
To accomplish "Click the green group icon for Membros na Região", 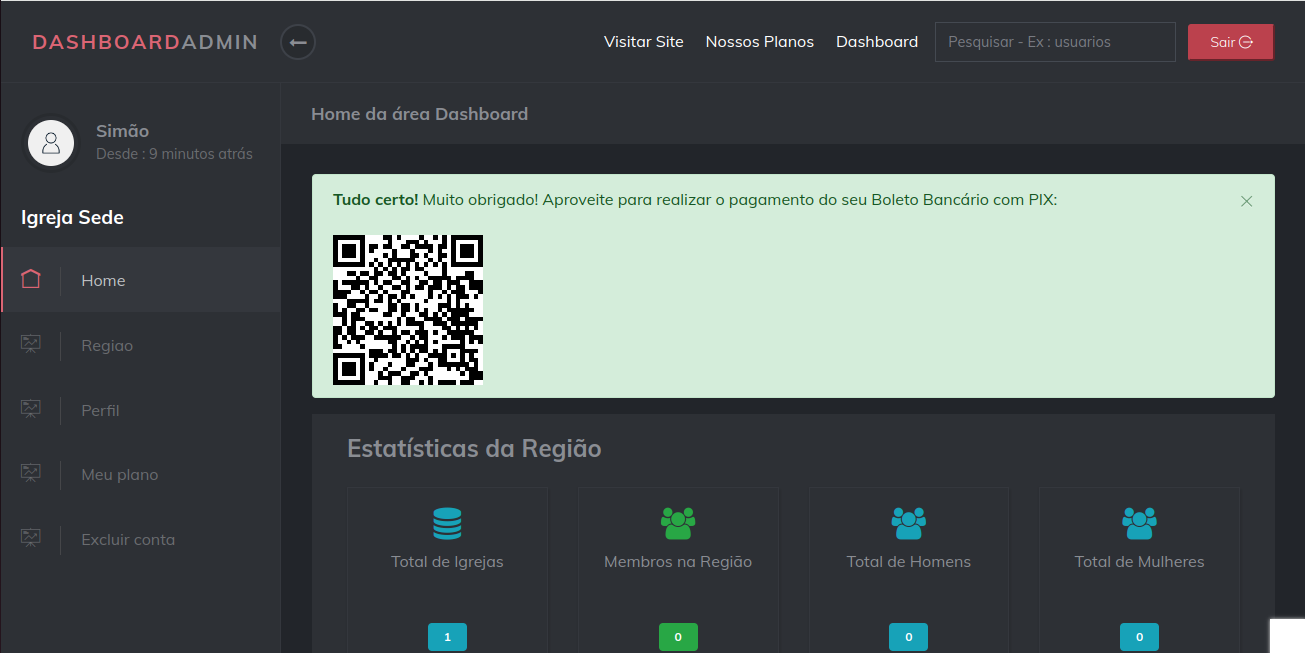I will pyautogui.click(x=678, y=523).
